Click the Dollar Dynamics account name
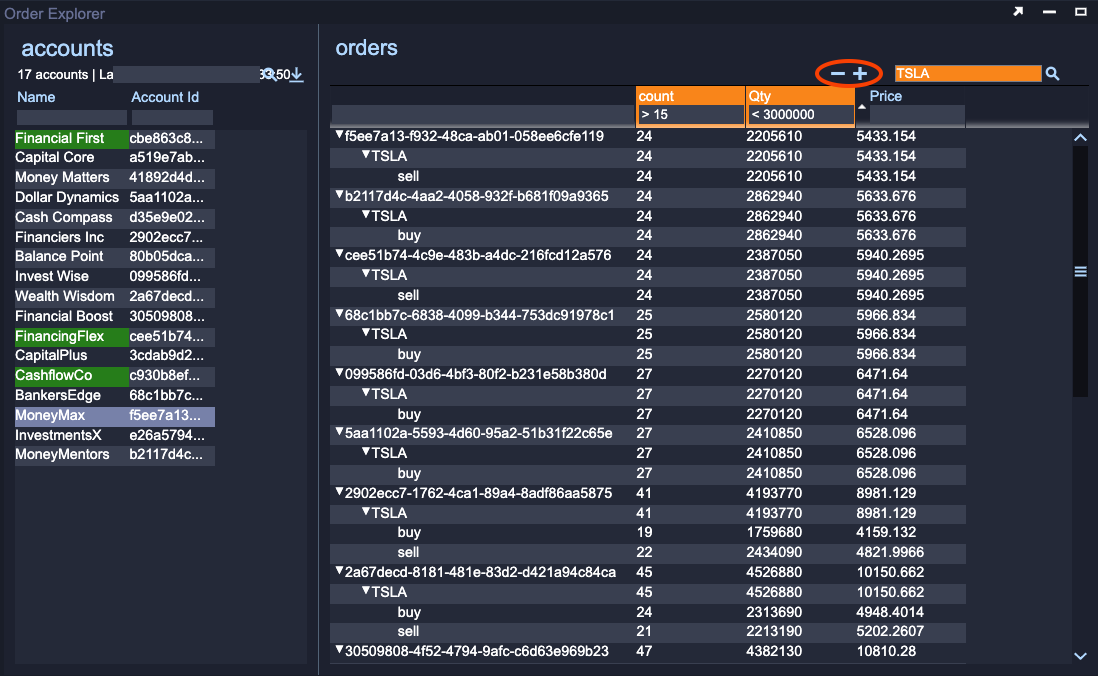The height and width of the screenshot is (676, 1098). [67, 197]
